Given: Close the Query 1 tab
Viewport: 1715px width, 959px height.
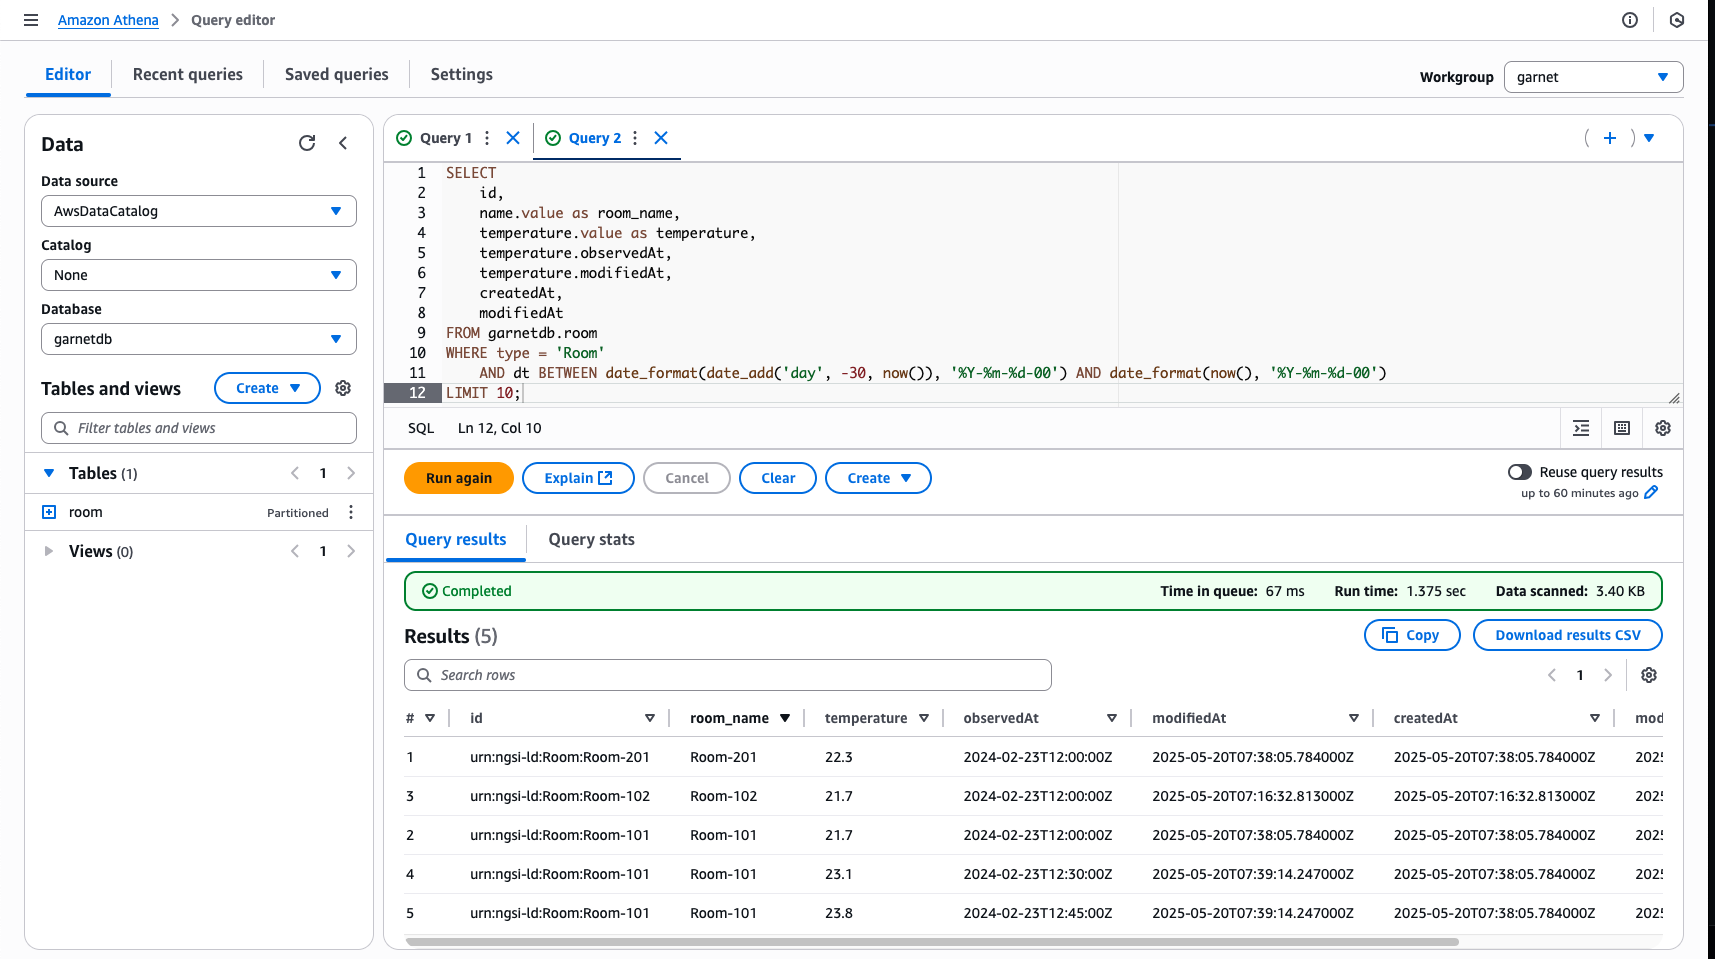Looking at the screenshot, I should [x=513, y=138].
